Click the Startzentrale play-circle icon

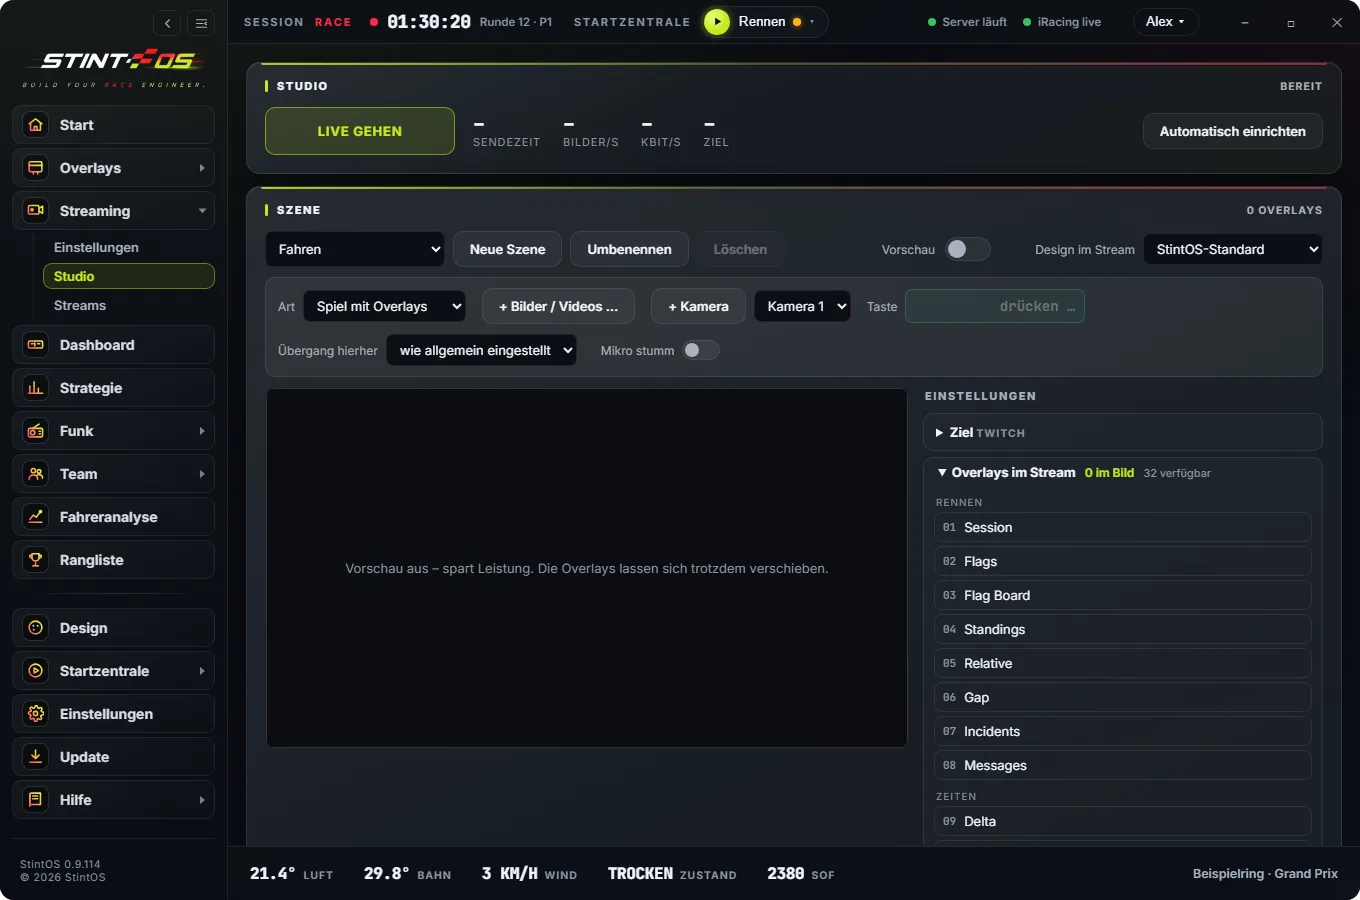(x=36, y=671)
